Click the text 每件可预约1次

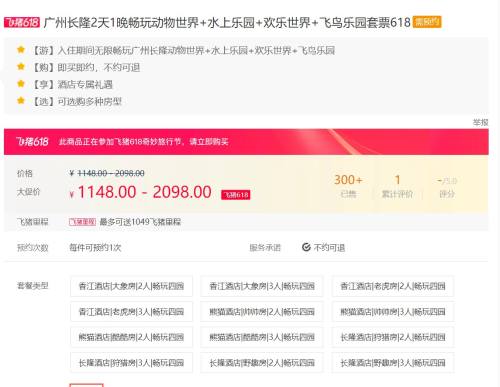pyautogui.click(x=95, y=248)
